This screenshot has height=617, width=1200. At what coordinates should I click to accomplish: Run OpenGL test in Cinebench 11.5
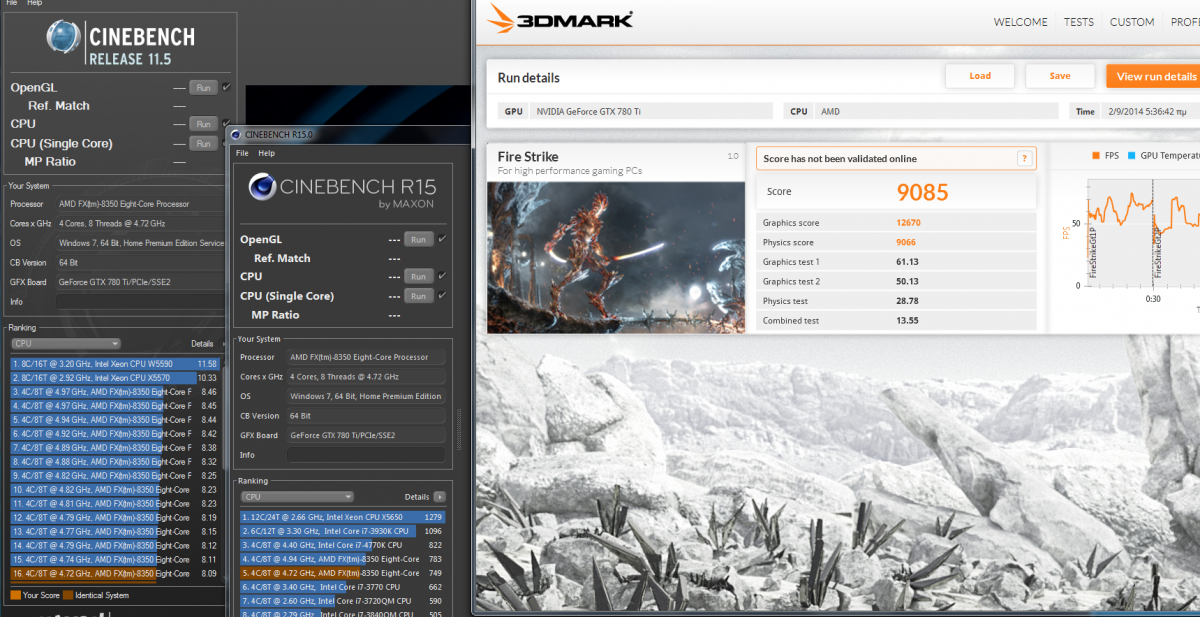203,87
